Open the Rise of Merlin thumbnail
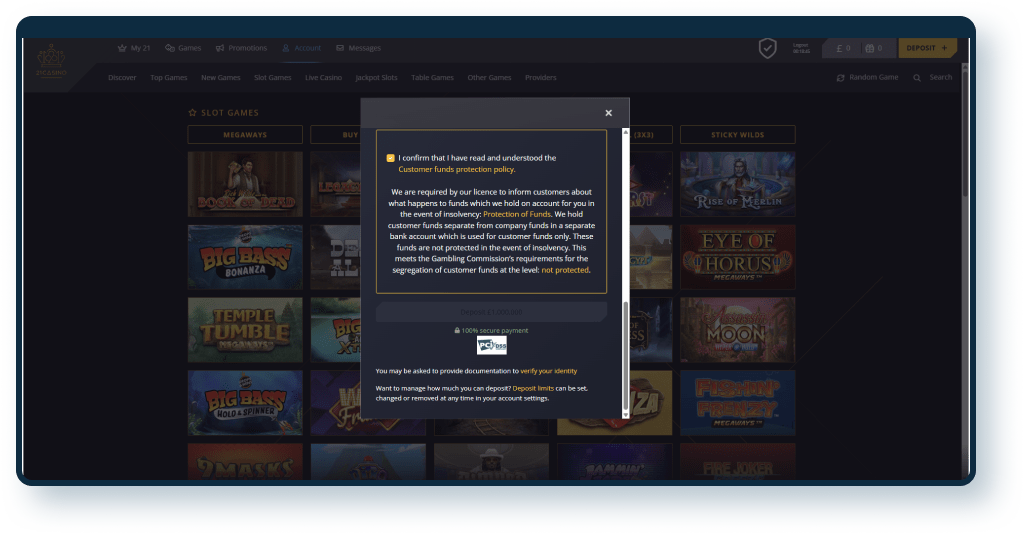The image size is (1024, 534). (737, 184)
